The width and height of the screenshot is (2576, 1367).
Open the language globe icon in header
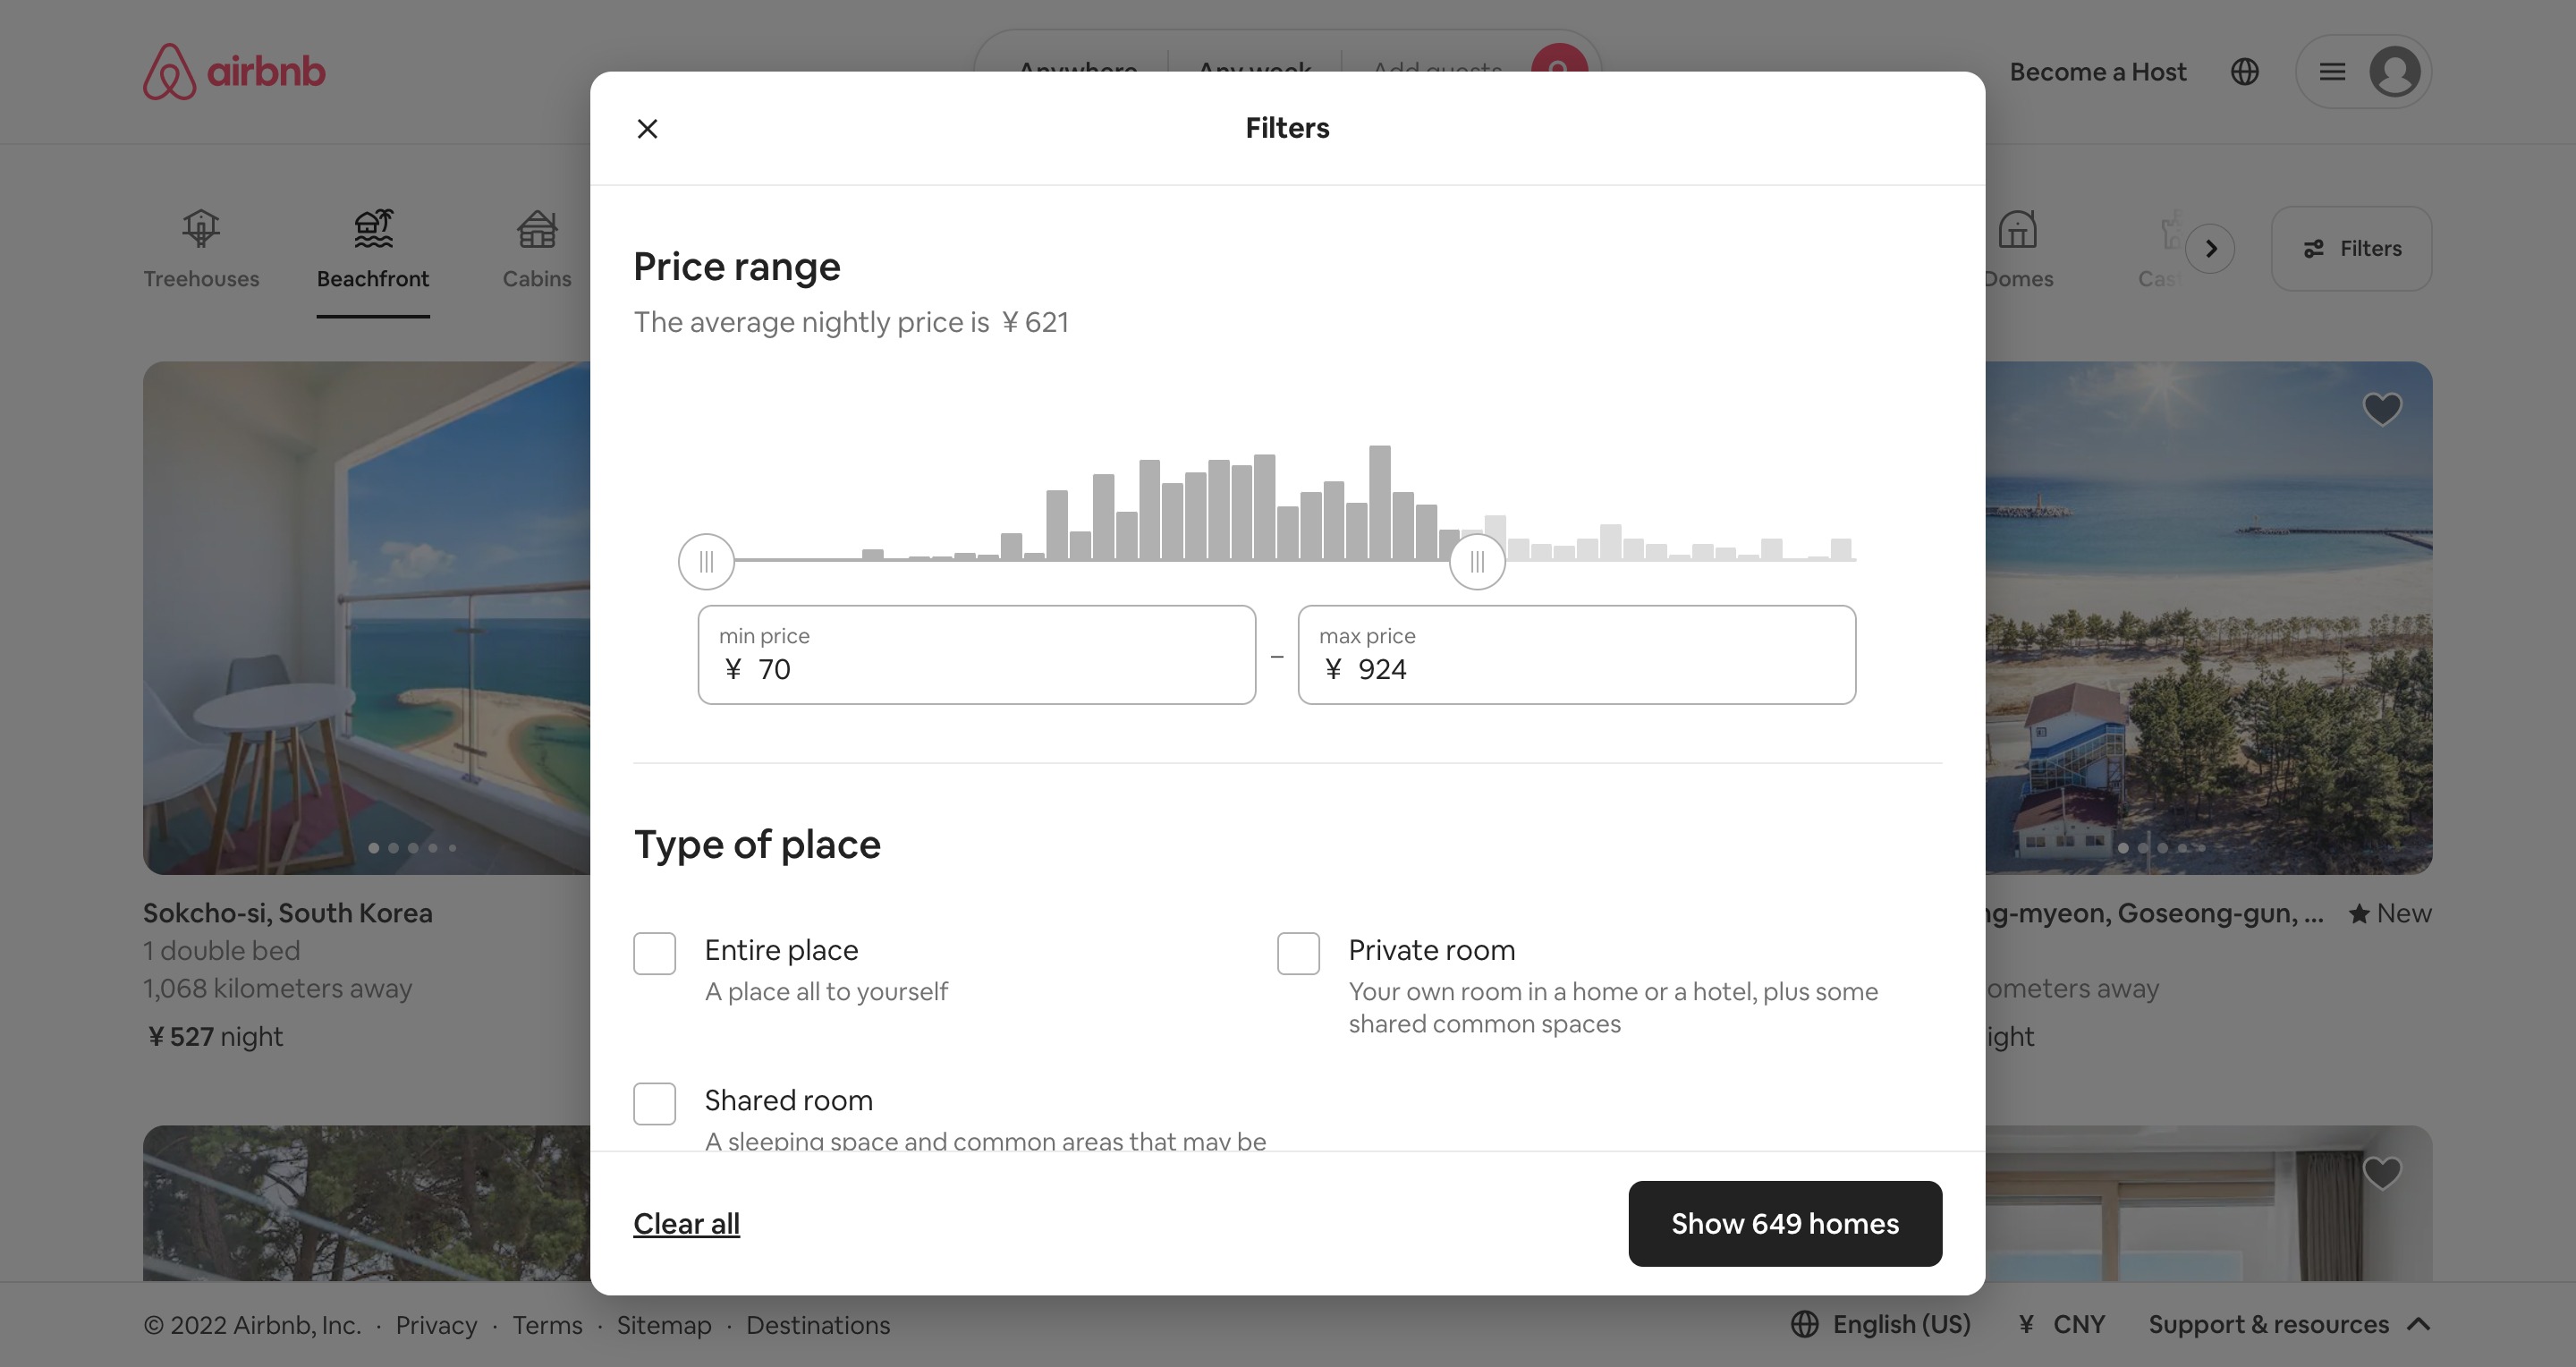coord(2245,72)
